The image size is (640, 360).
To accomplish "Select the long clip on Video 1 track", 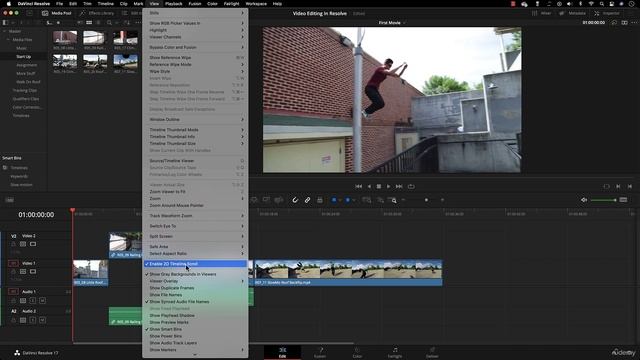I will click(x=349, y=273).
